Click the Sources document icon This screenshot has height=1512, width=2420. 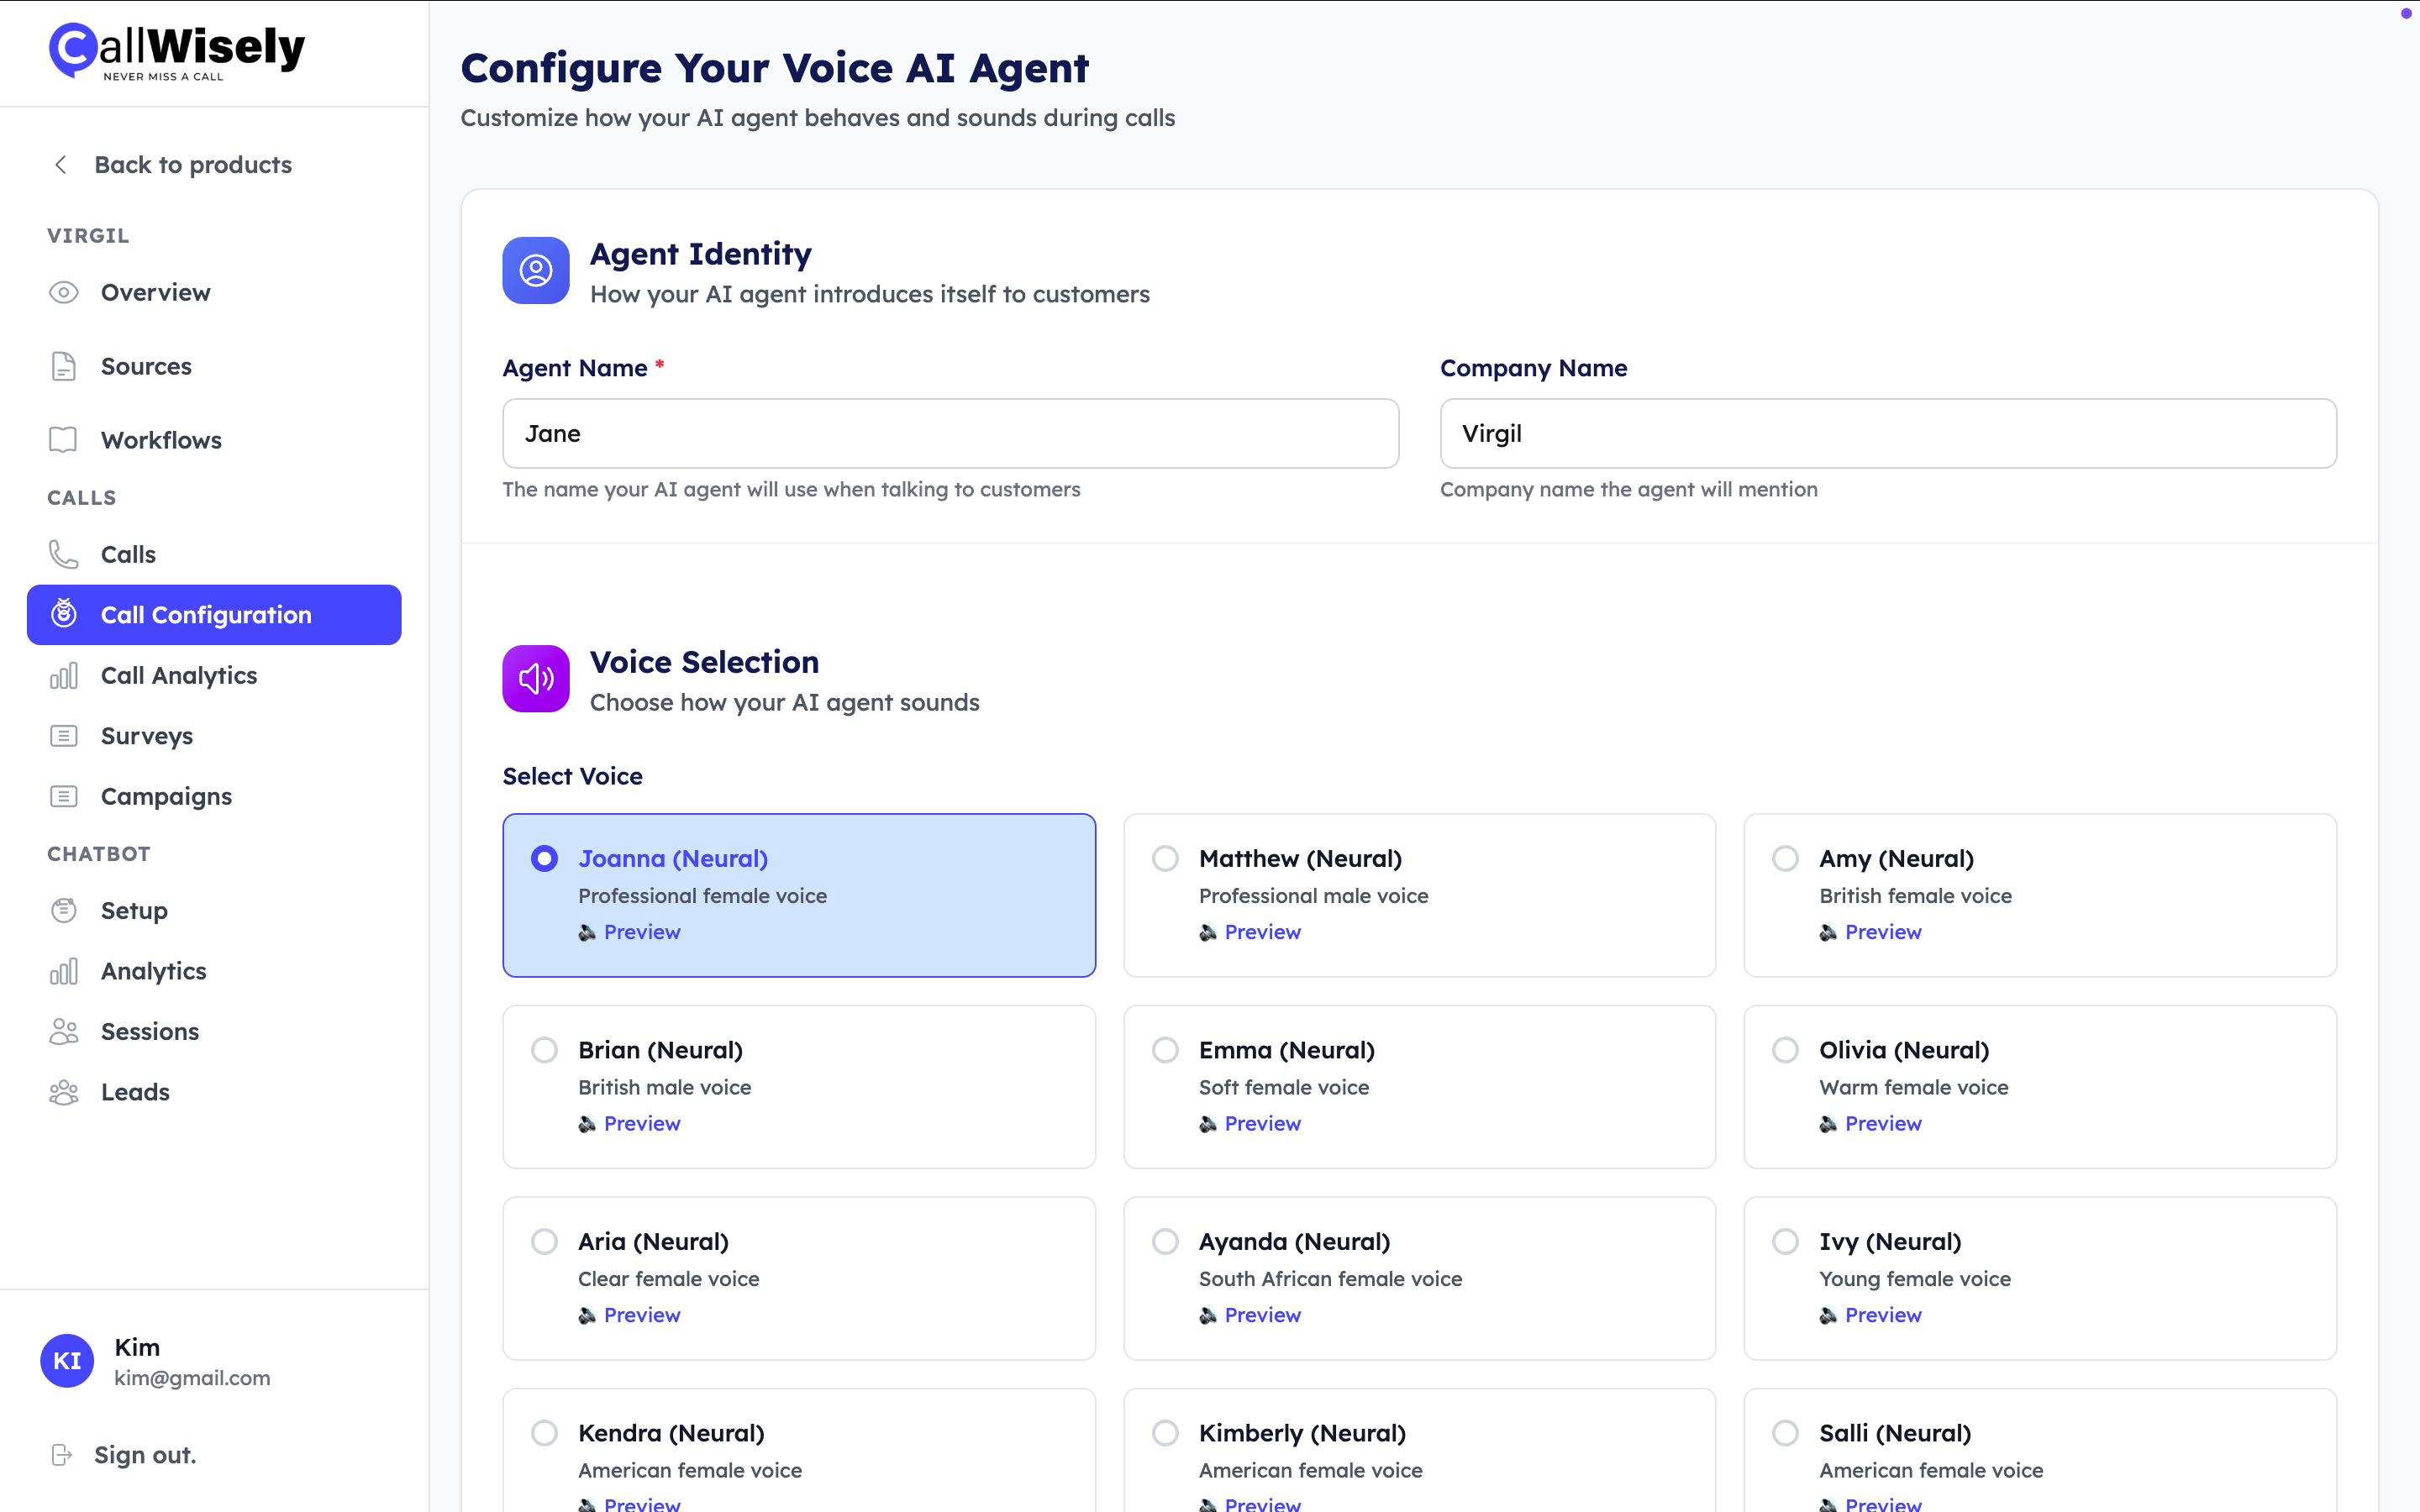(64, 367)
